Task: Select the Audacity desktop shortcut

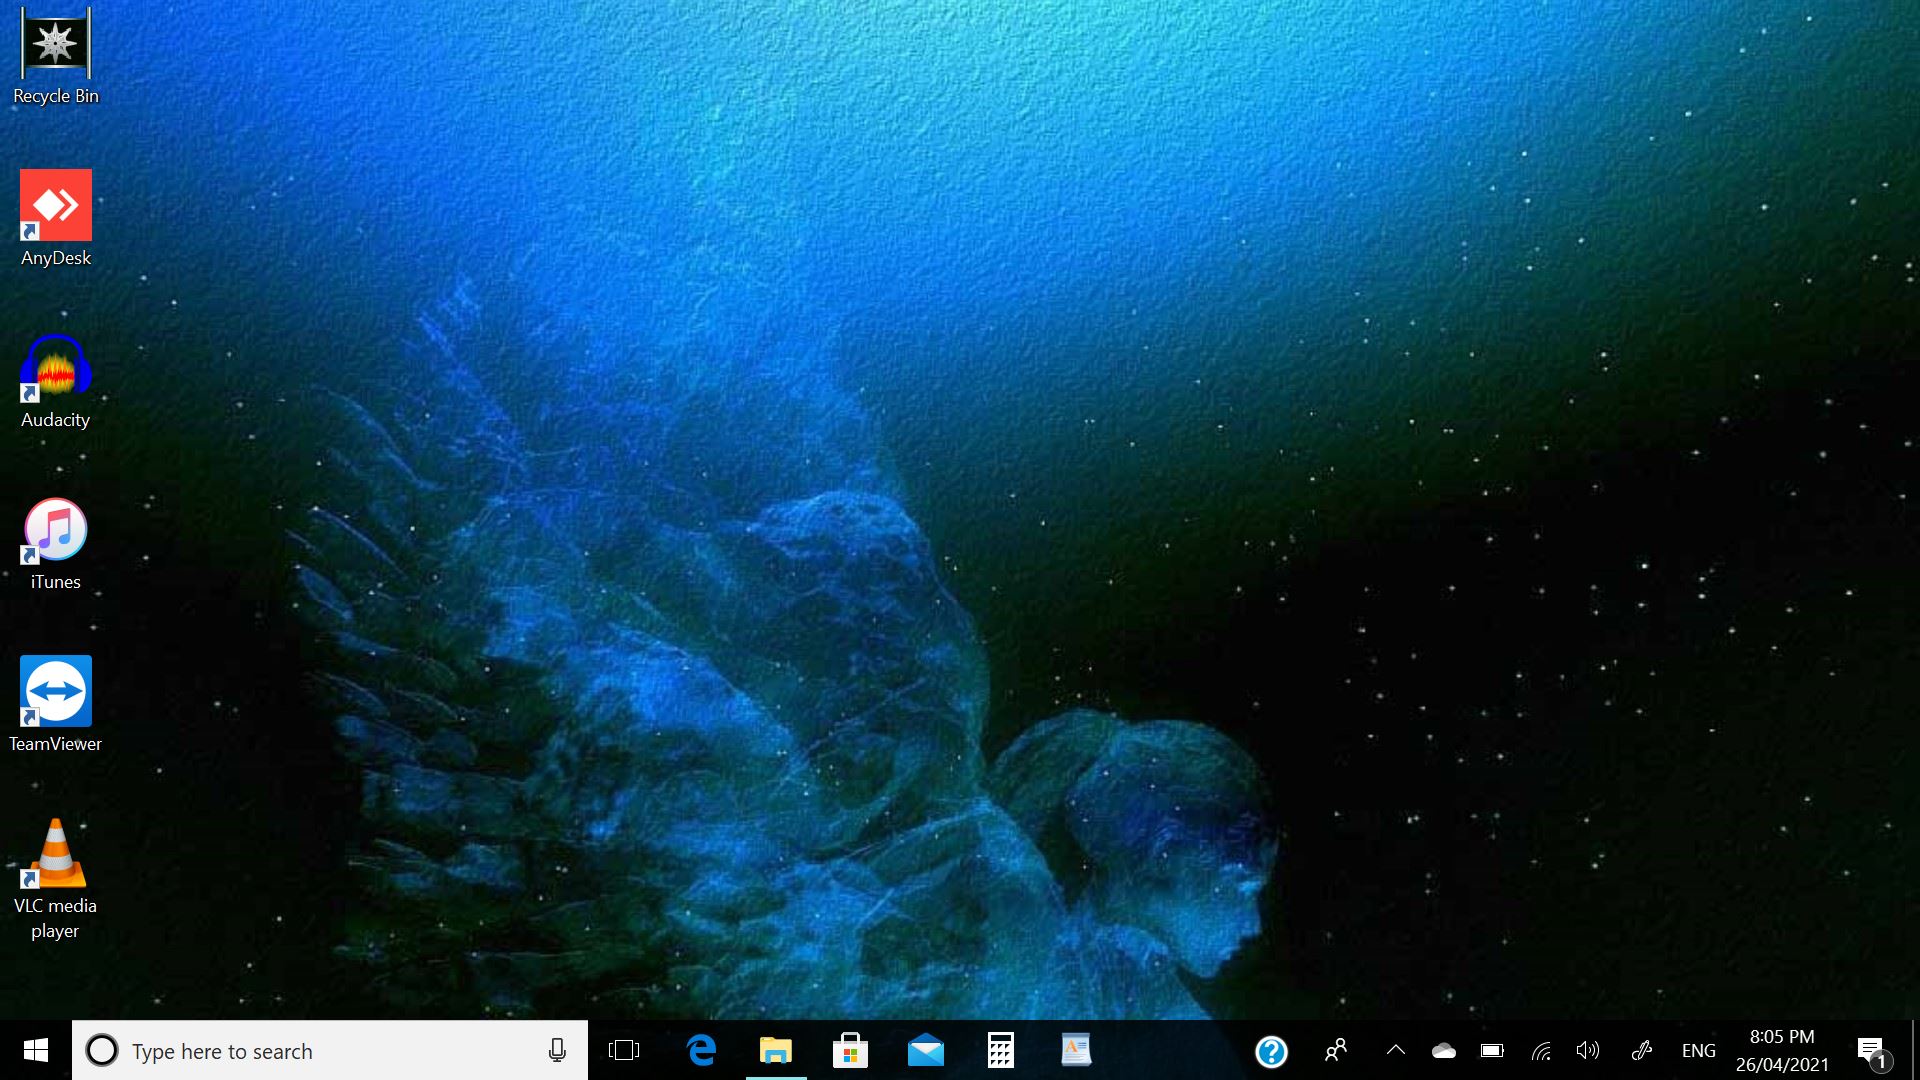Action: (x=56, y=381)
